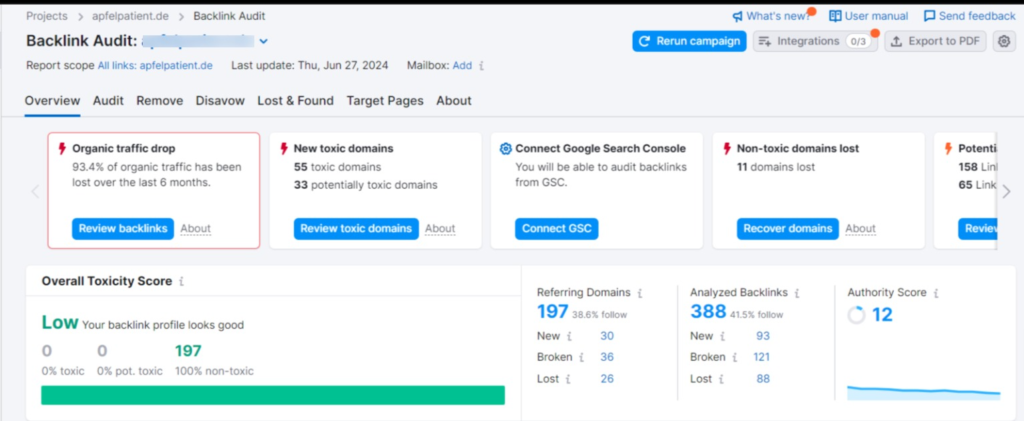Image resolution: width=1024 pixels, height=421 pixels.
Task: Click the apfelpatient.de breadcrumb link
Action: point(131,16)
